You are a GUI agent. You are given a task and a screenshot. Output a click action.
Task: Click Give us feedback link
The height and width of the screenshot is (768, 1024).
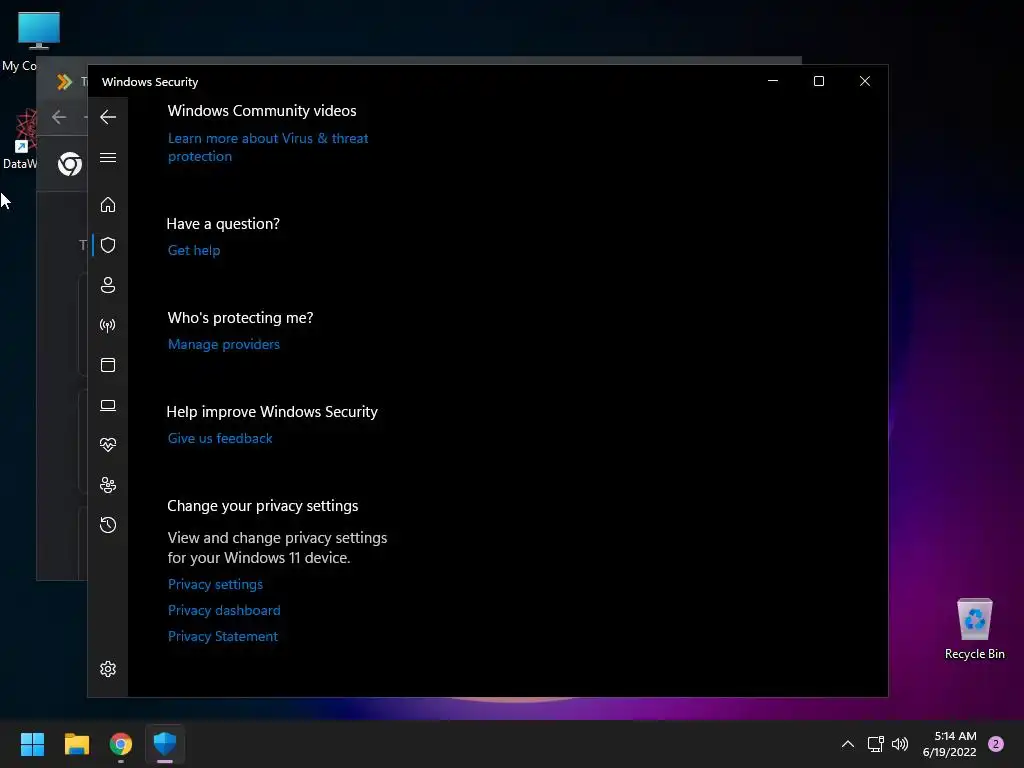220,438
